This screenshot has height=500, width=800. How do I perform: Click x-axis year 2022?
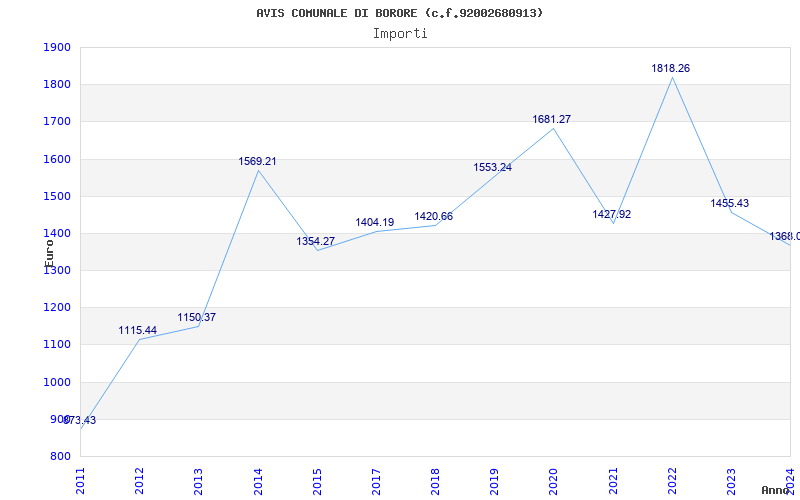click(x=672, y=481)
